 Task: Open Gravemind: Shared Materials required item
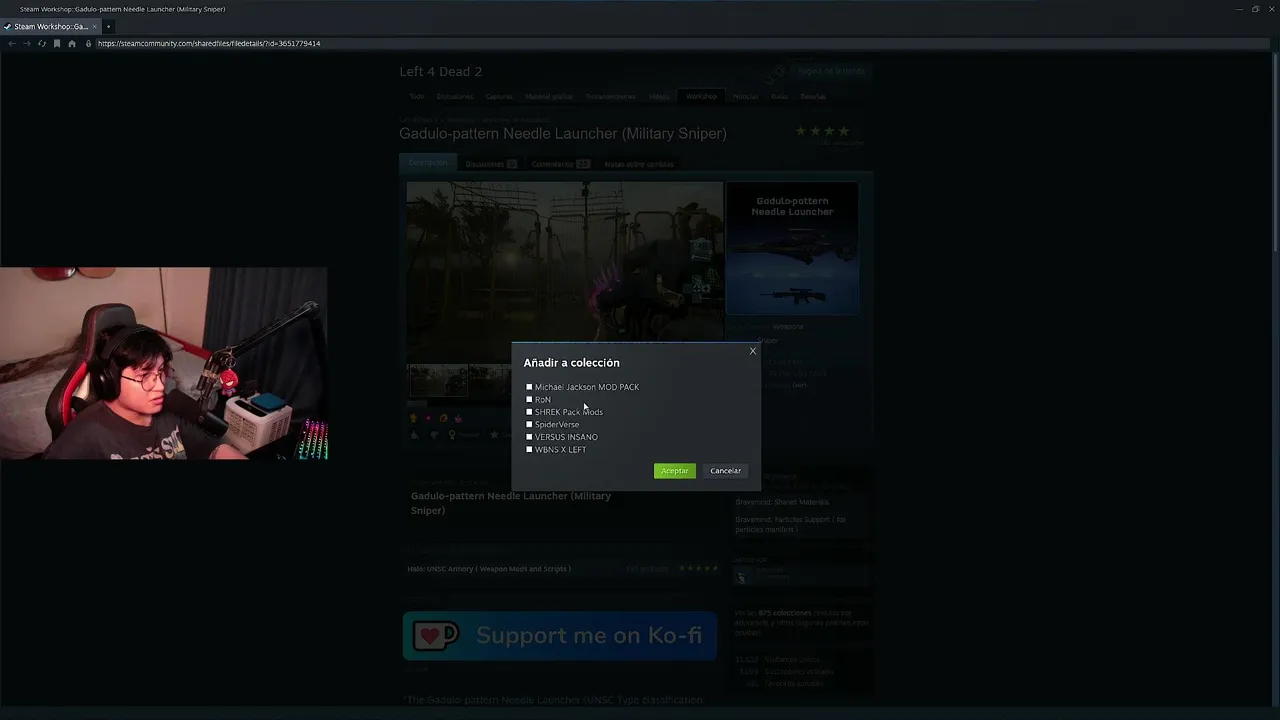[782, 502]
